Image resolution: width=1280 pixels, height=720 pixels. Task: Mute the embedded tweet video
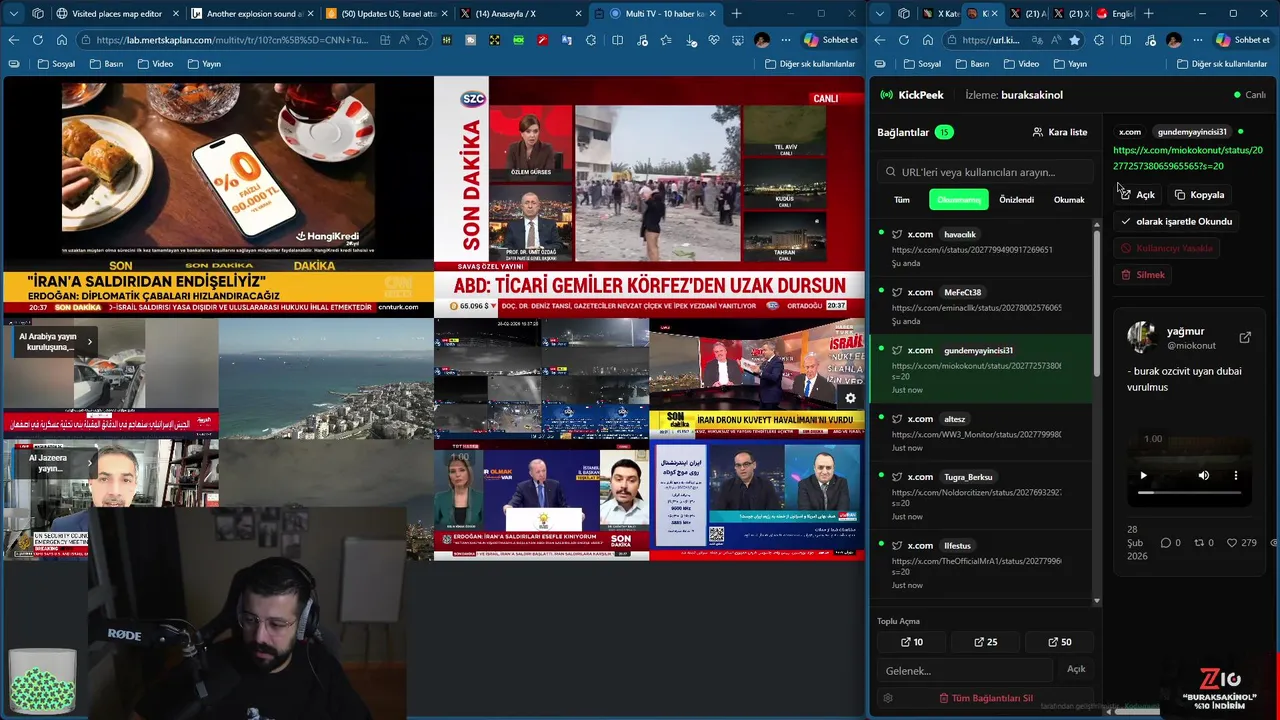click(1204, 476)
